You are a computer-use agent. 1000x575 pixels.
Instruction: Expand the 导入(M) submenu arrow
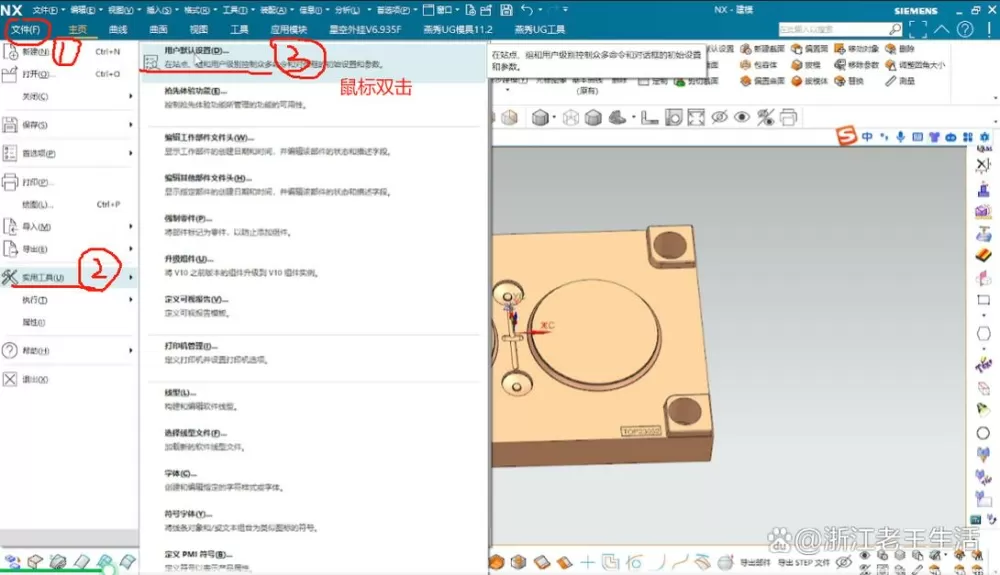pyautogui.click(x=131, y=226)
